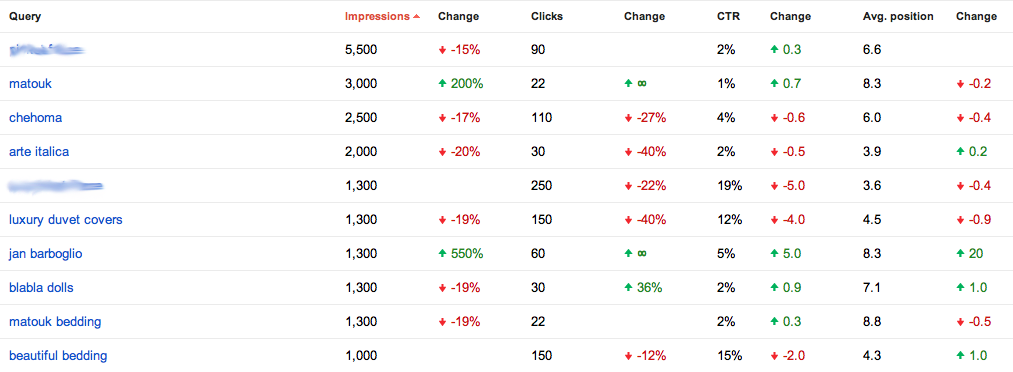Click green arrow beside 36% clicks change
Image resolution: width=1013 pixels, height=372 pixels.
[x=628, y=288]
